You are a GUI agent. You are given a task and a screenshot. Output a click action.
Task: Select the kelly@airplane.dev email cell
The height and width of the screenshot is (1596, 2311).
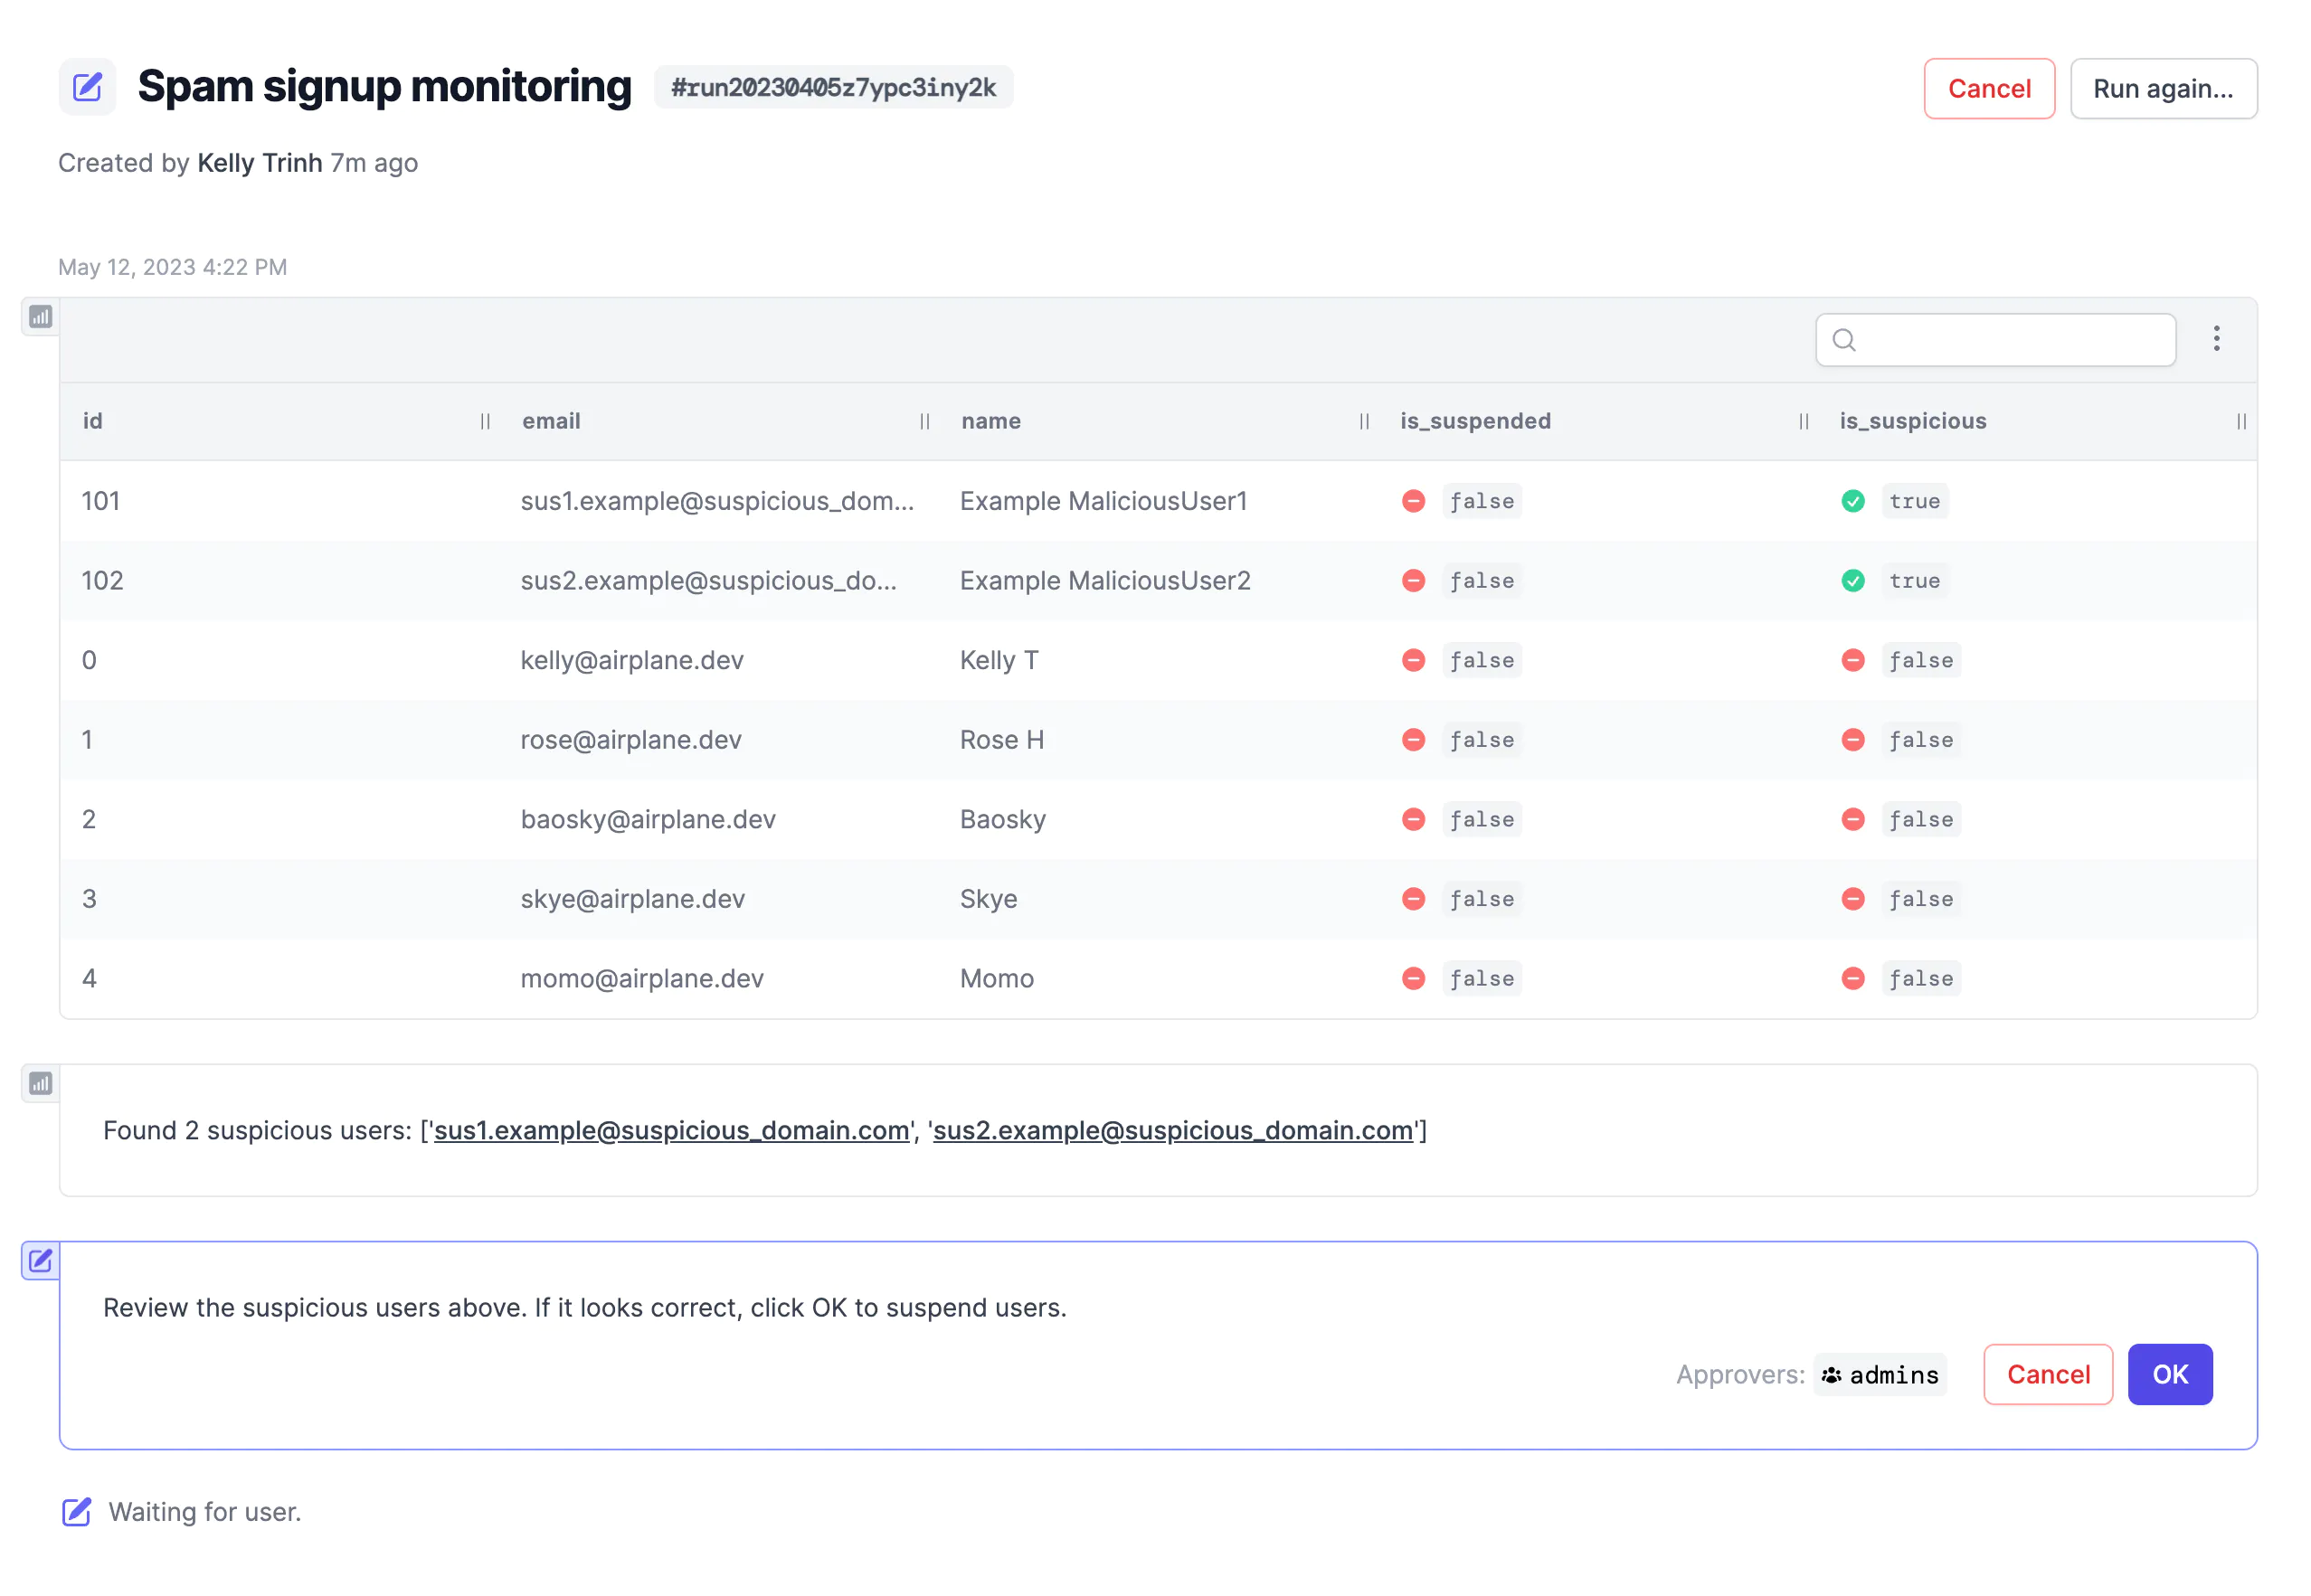[631, 660]
